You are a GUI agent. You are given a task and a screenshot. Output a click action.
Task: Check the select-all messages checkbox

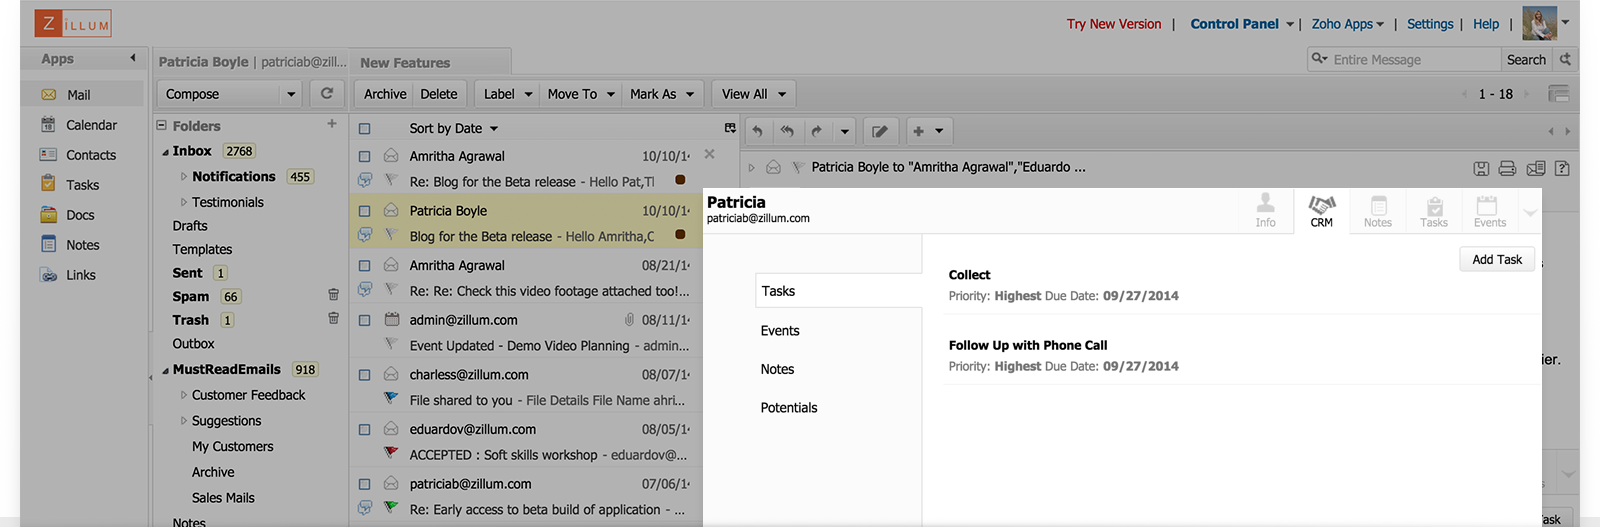pyautogui.click(x=364, y=129)
